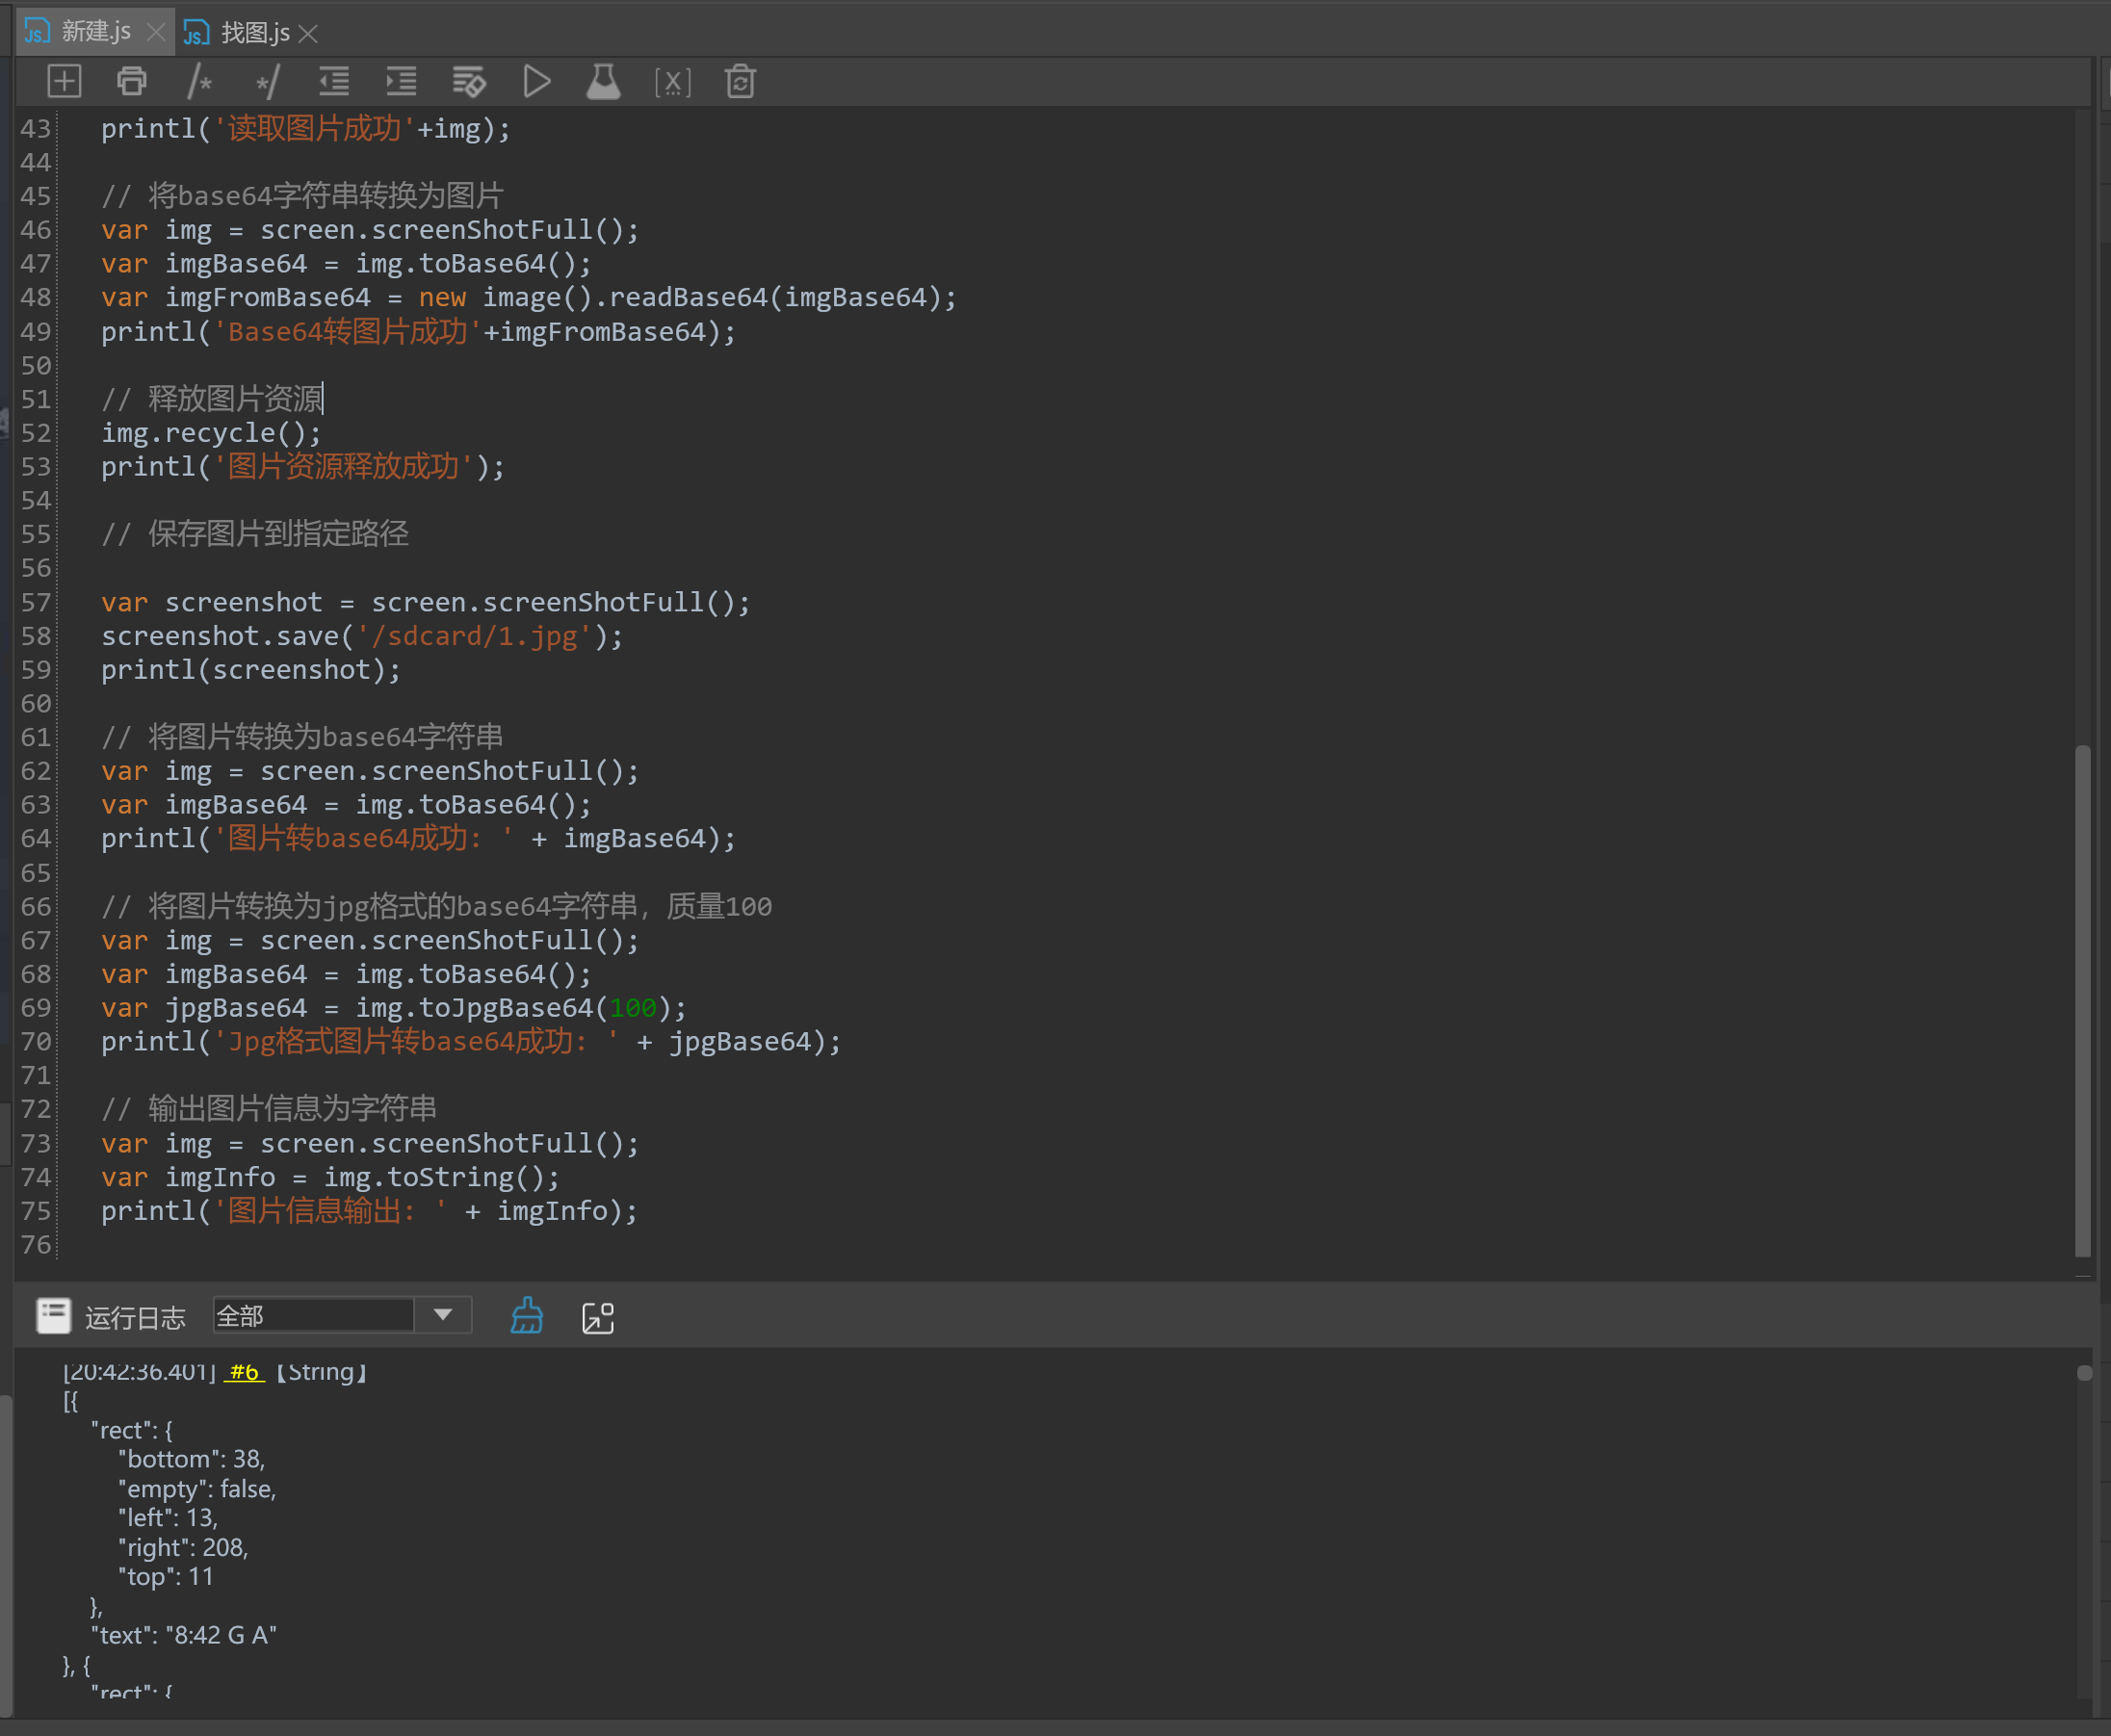Clear the log with broom icon
The image size is (2111, 1736).
click(x=527, y=1315)
